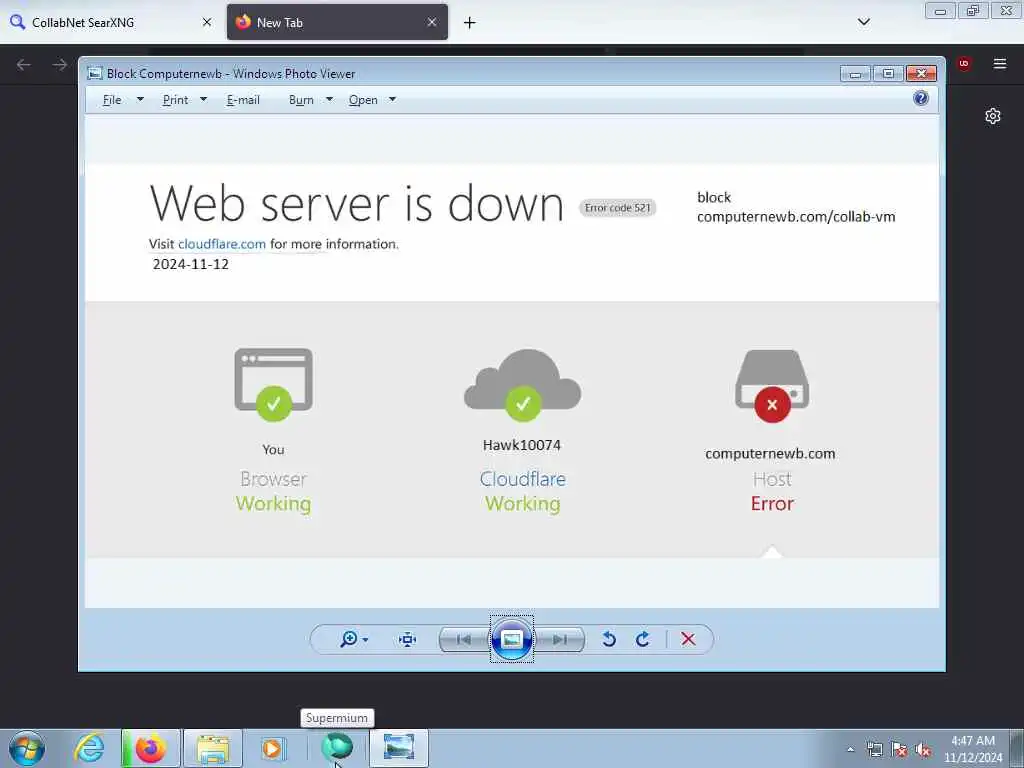Maximize the Photo Viewer window

click(888, 73)
